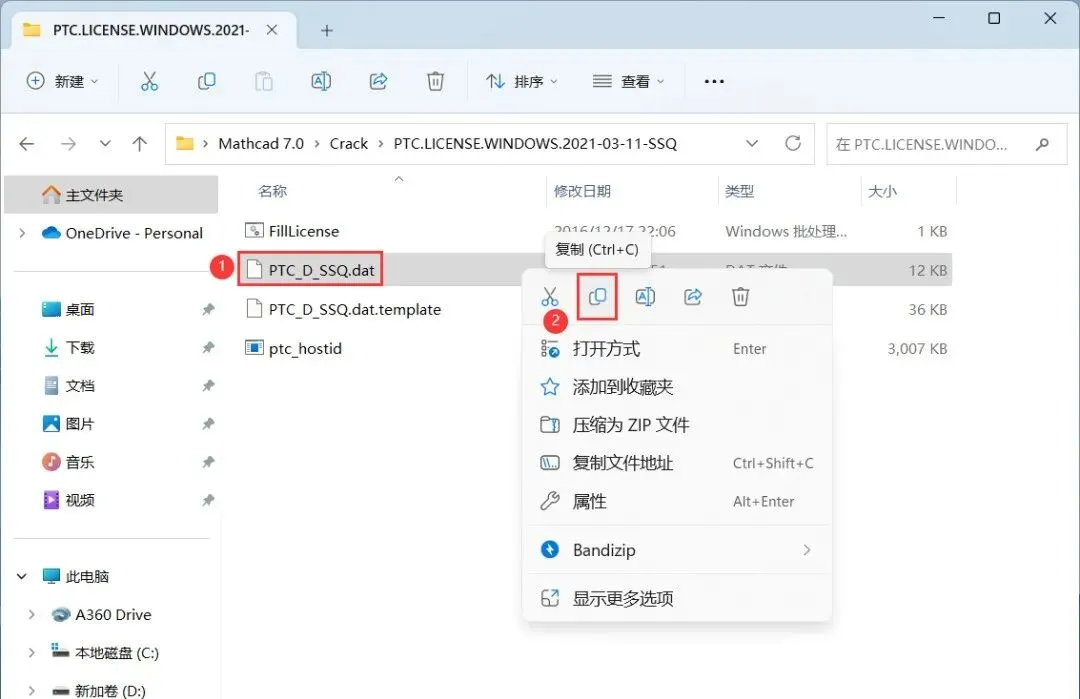Click the Mathcad 7.0 breadcrumb
Viewport: 1080px width, 699px height.
pyautogui.click(x=261, y=143)
